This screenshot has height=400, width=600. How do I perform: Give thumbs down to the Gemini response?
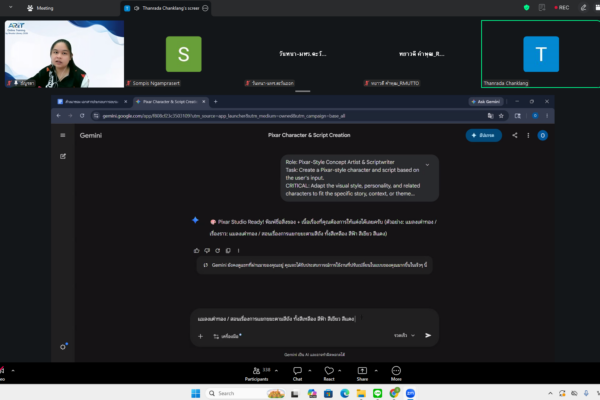point(207,250)
